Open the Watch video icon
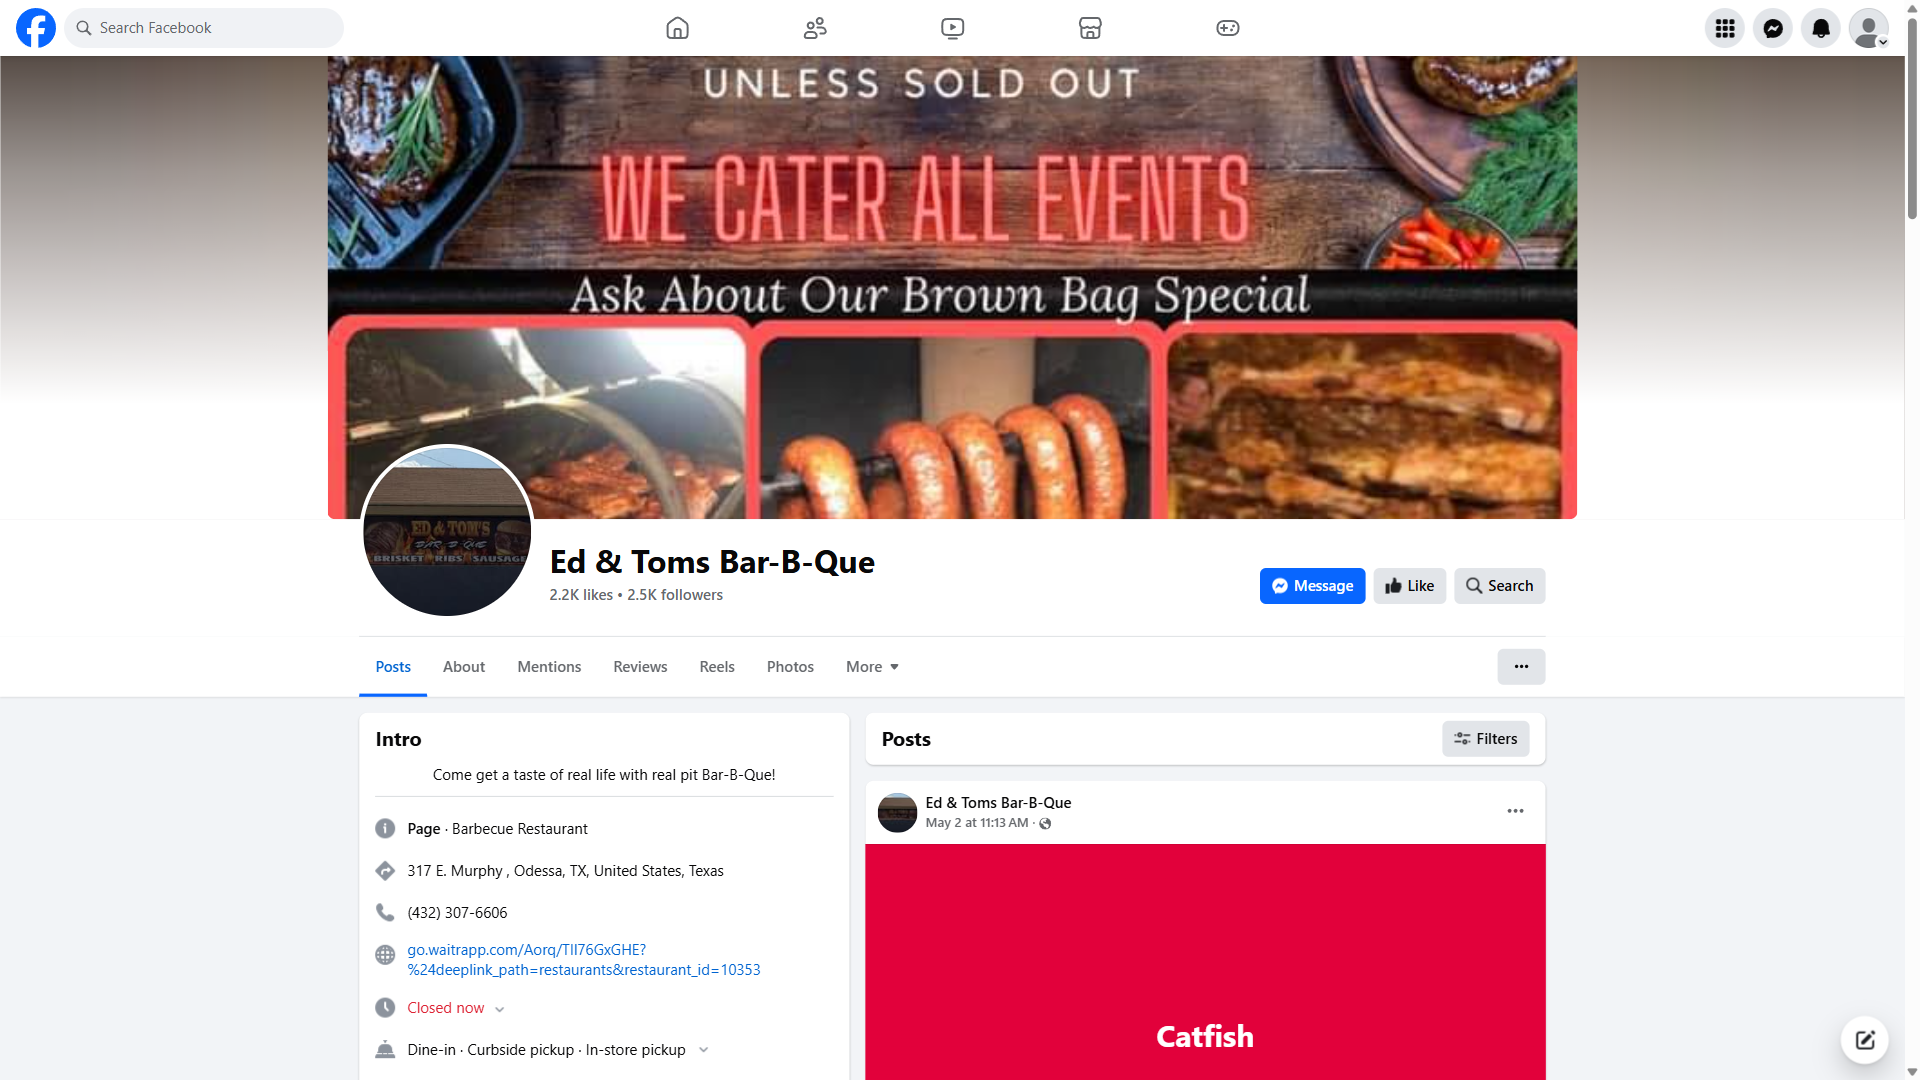The width and height of the screenshot is (1920, 1080). point(953,28)
